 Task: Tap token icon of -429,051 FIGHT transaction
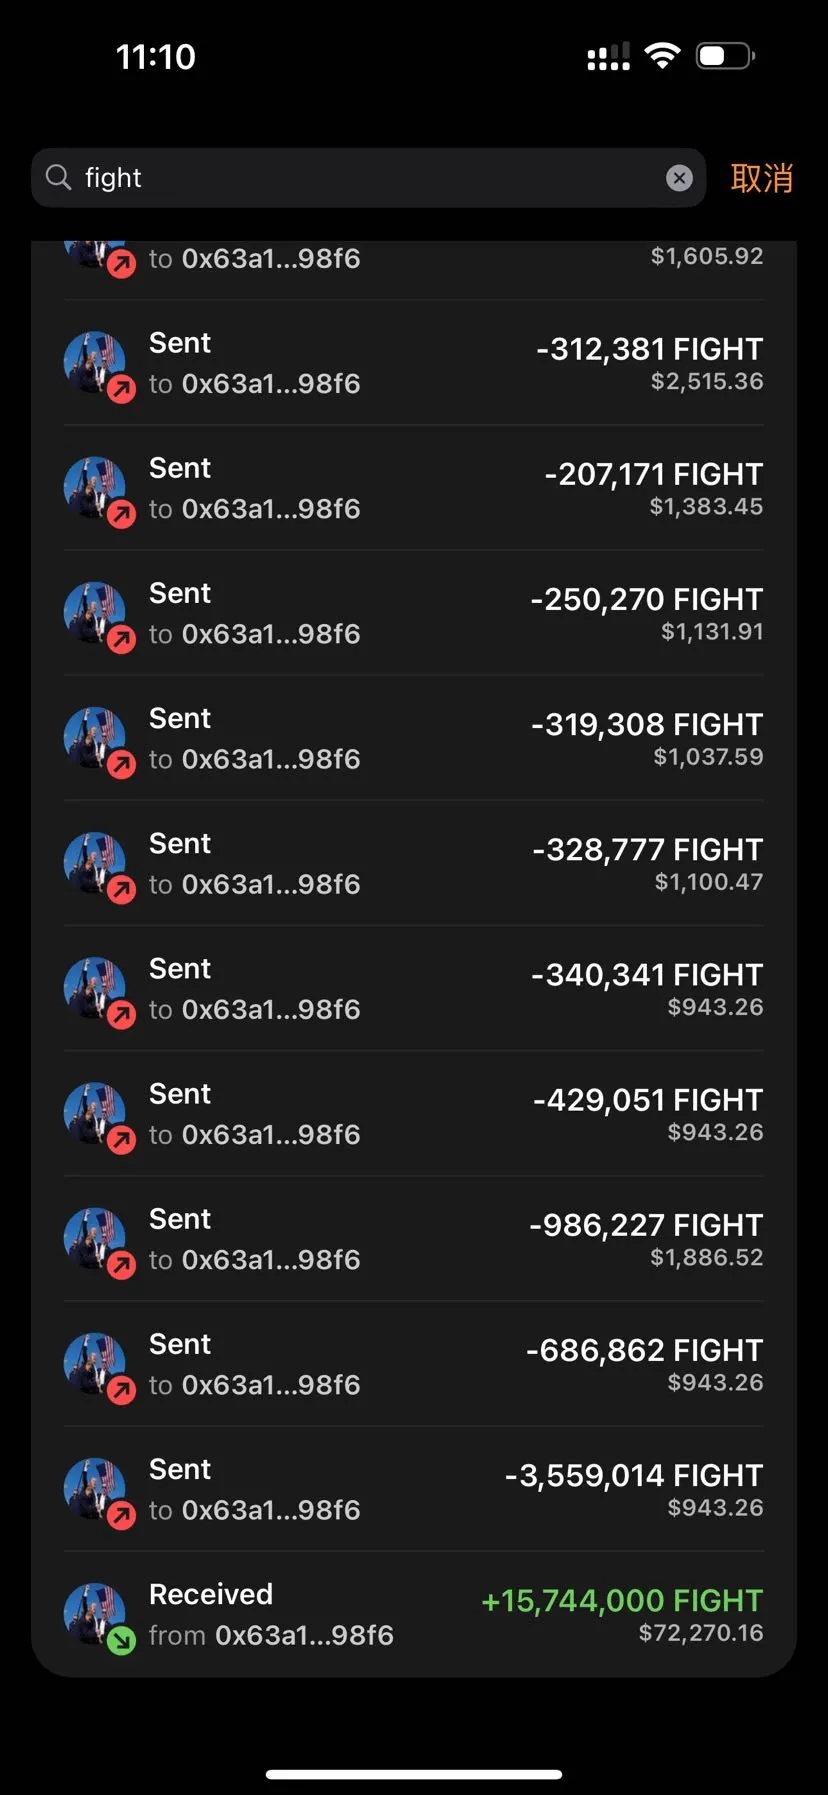pyautogui.click(x=96, y=1114)
